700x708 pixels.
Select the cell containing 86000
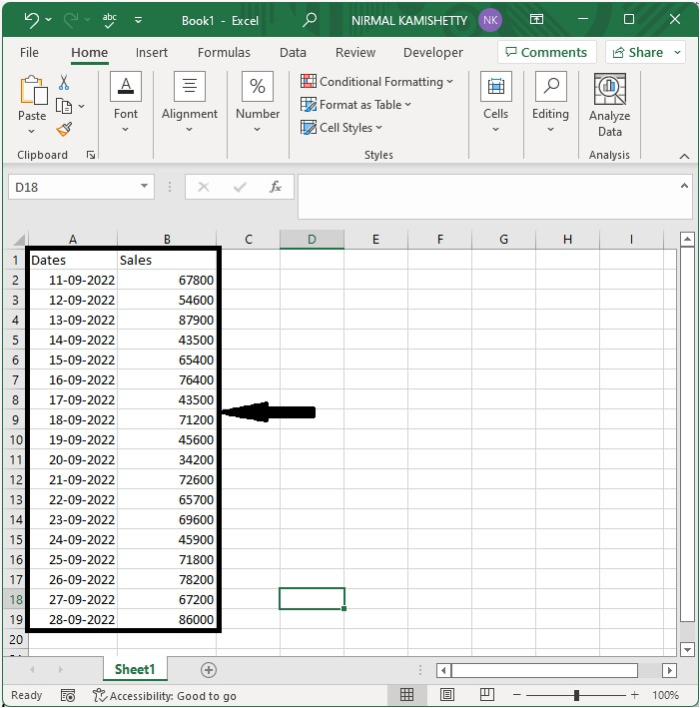tap(167, 620)
